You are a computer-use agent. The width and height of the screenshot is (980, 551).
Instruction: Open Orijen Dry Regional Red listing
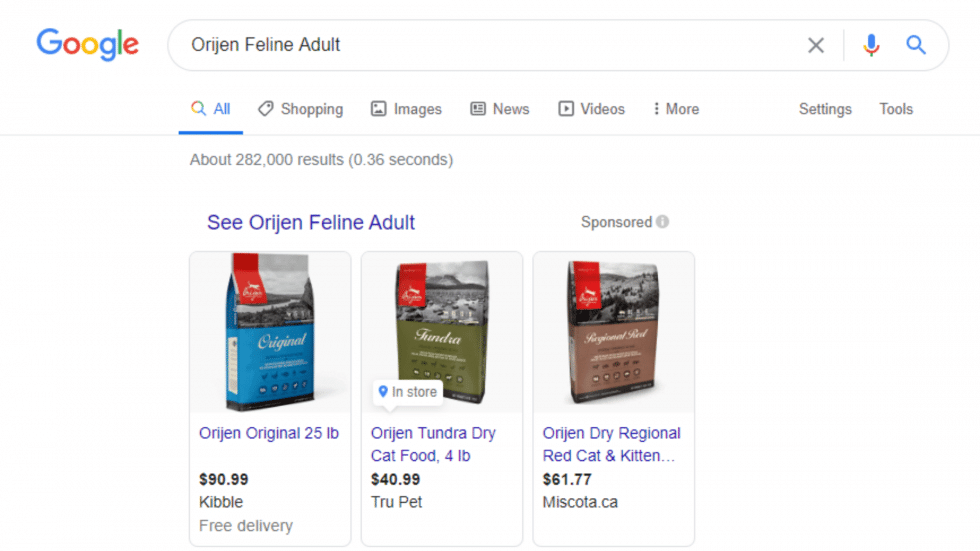pyautogui.click(x=611, y=444)
